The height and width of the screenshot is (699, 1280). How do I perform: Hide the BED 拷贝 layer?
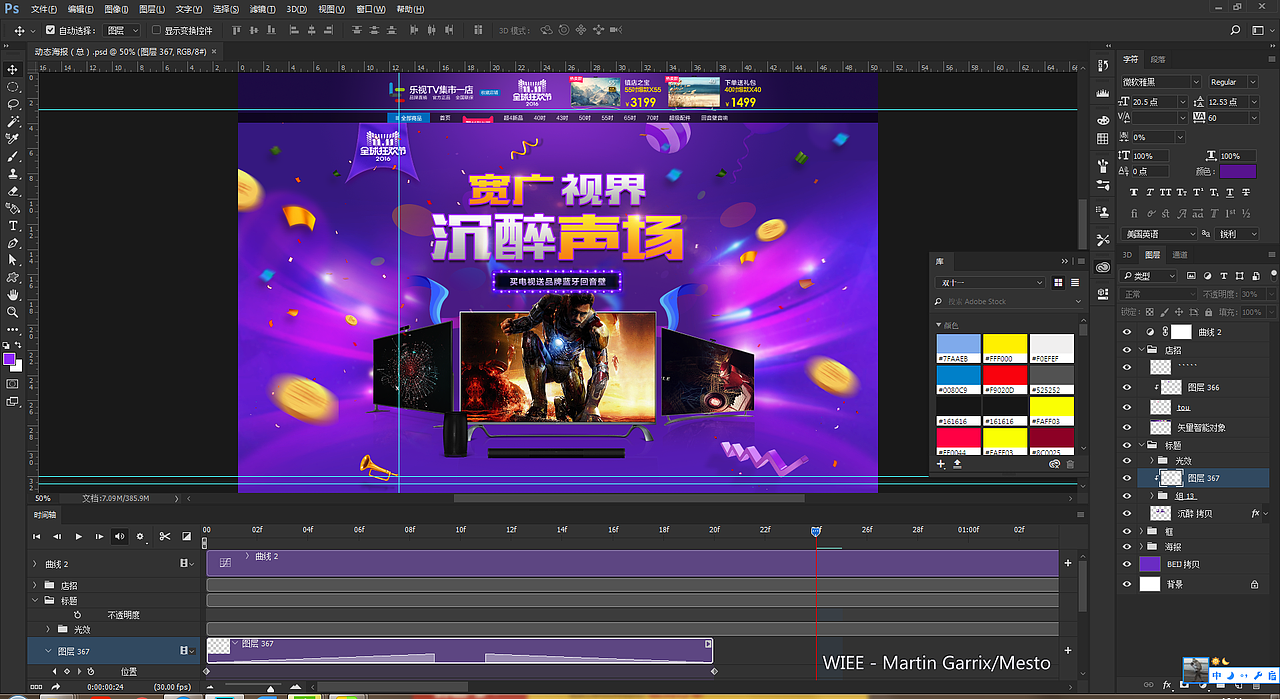(x=1126, y=564)
